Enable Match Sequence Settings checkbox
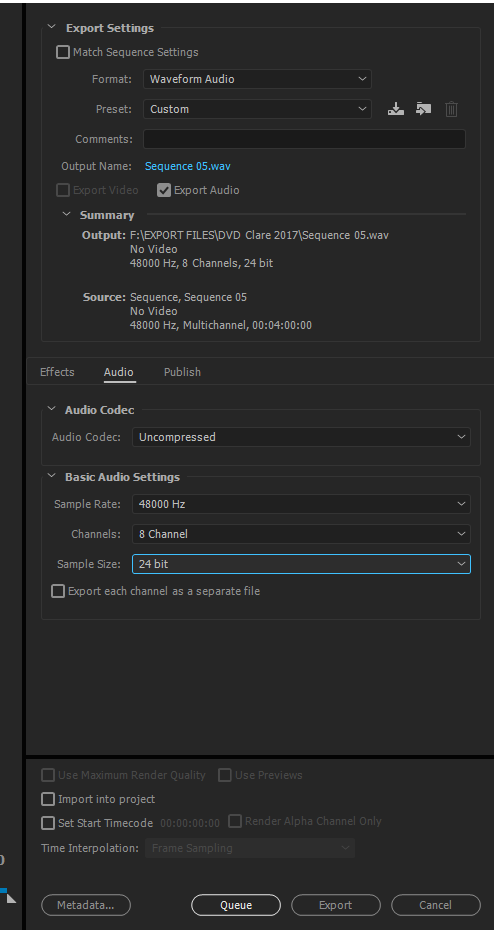The width and height of the screenshot is (494, 930). [62, 52]
